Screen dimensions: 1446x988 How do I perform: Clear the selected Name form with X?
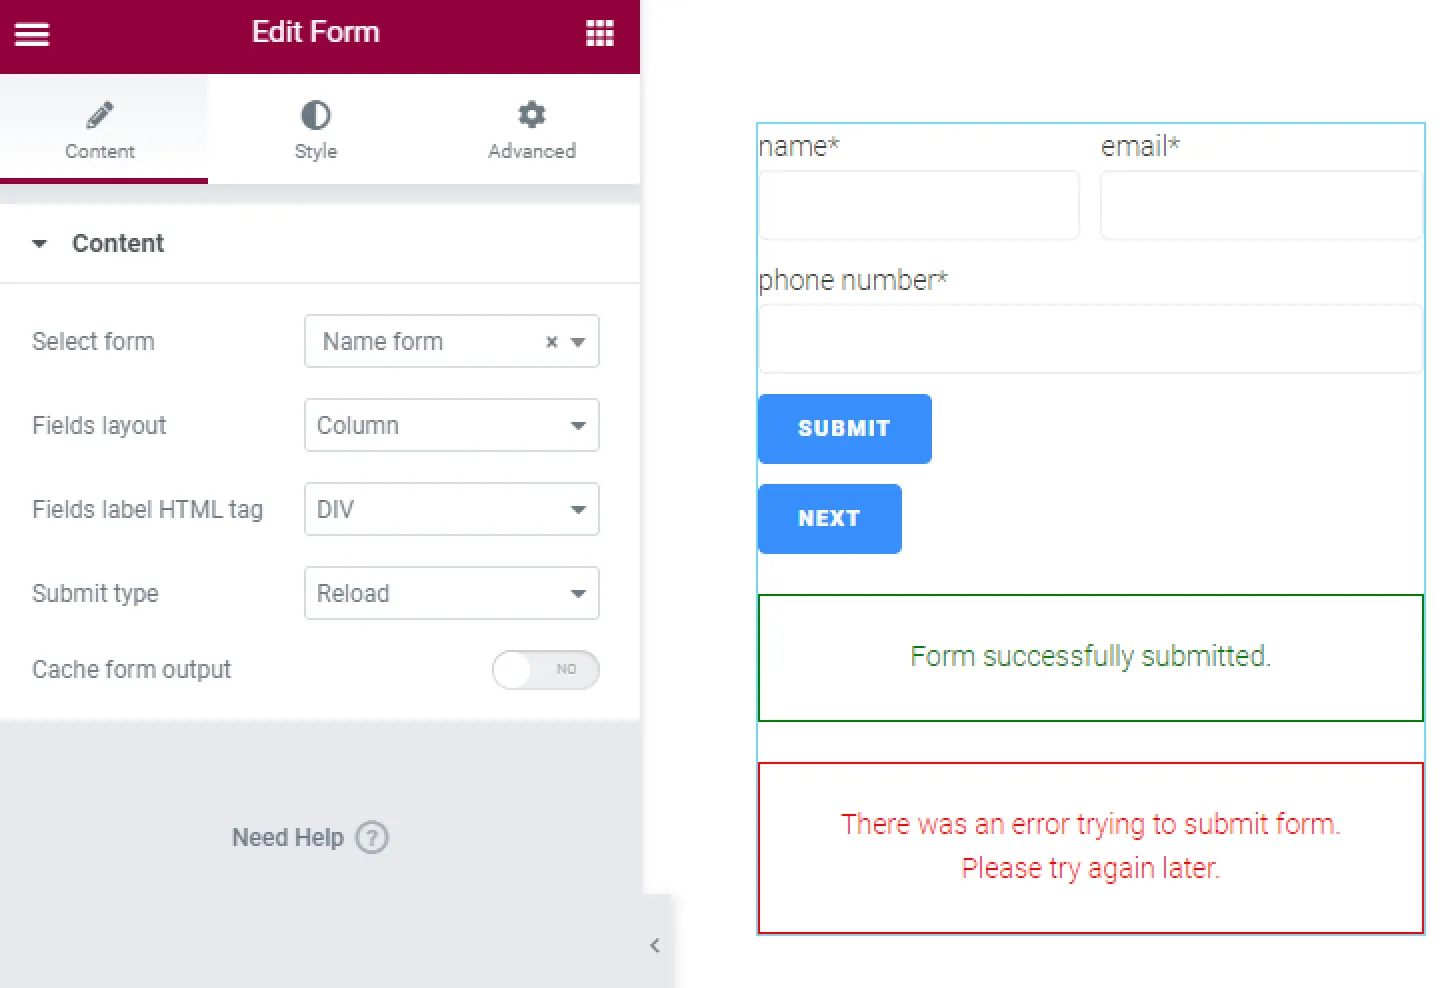coord(551,342)
